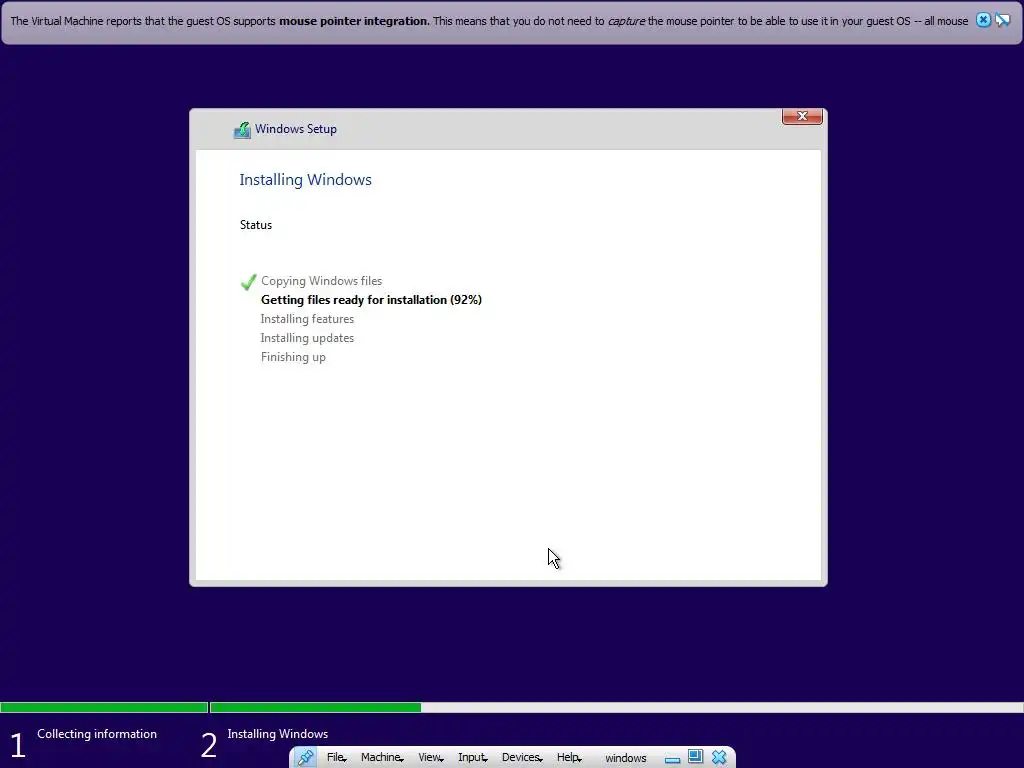Click the green checkmark beside Copying Windows files

[248, 282]
